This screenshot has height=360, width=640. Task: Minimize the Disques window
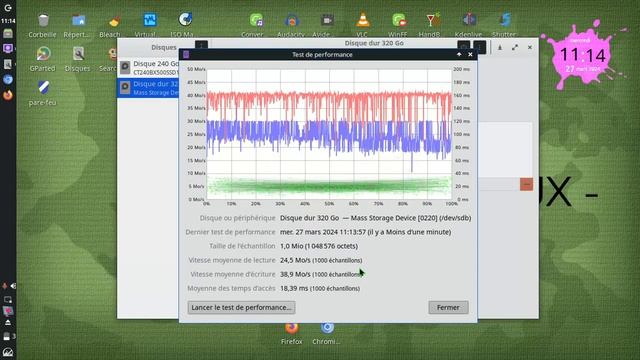pyautogui.click(x=500, y=47)
